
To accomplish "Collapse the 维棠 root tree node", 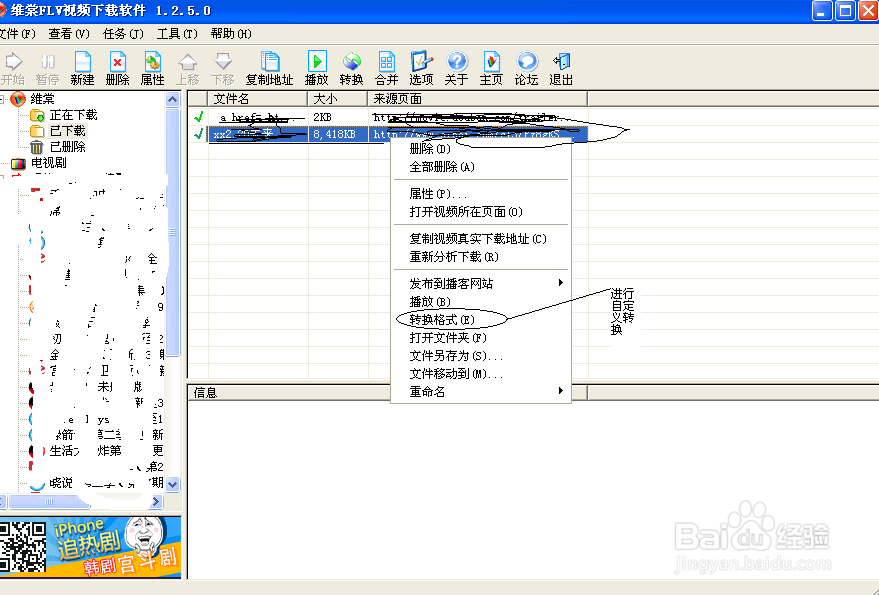I will [x=2, y=99].
